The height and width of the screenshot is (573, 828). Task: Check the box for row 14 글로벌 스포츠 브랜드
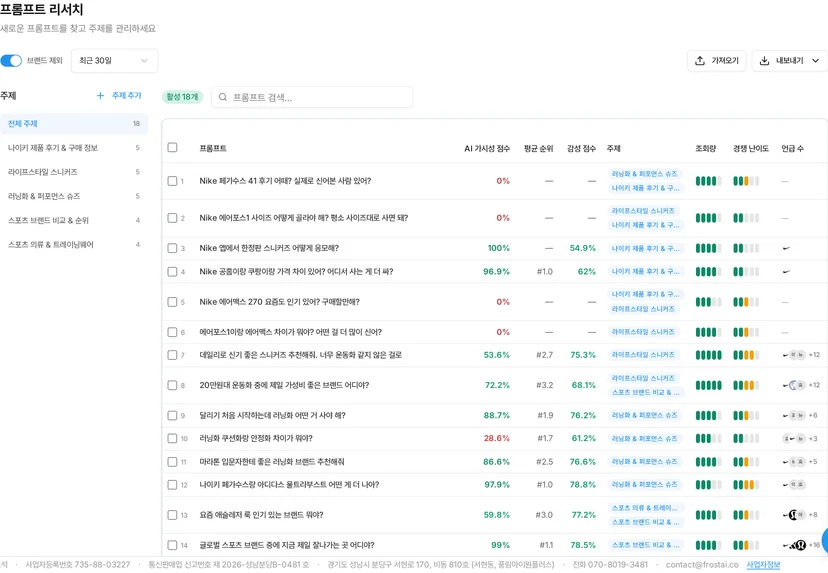pos(172,545)
